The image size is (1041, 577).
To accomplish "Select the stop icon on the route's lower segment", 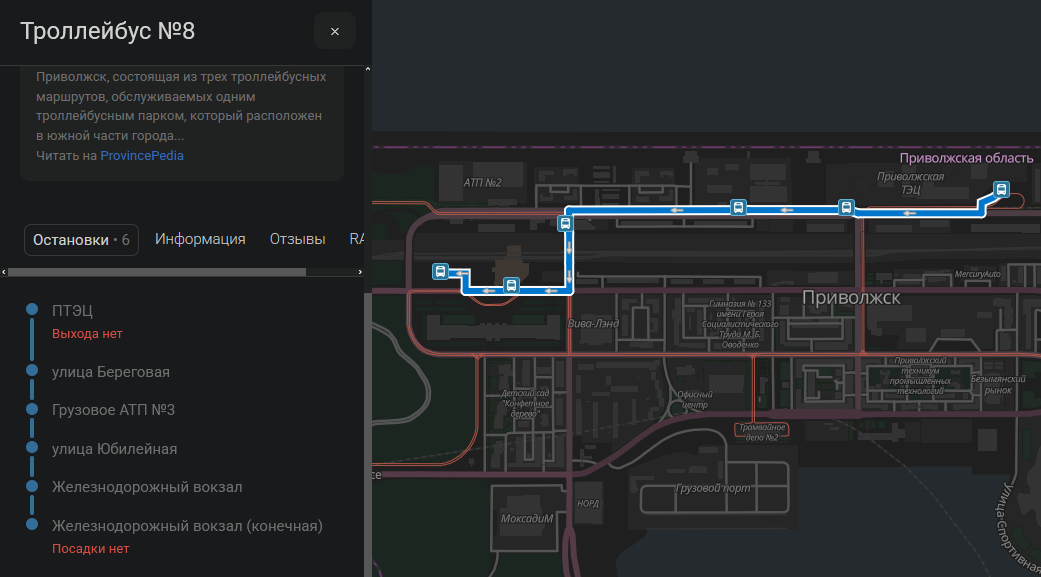I will (x=511, y=285).
